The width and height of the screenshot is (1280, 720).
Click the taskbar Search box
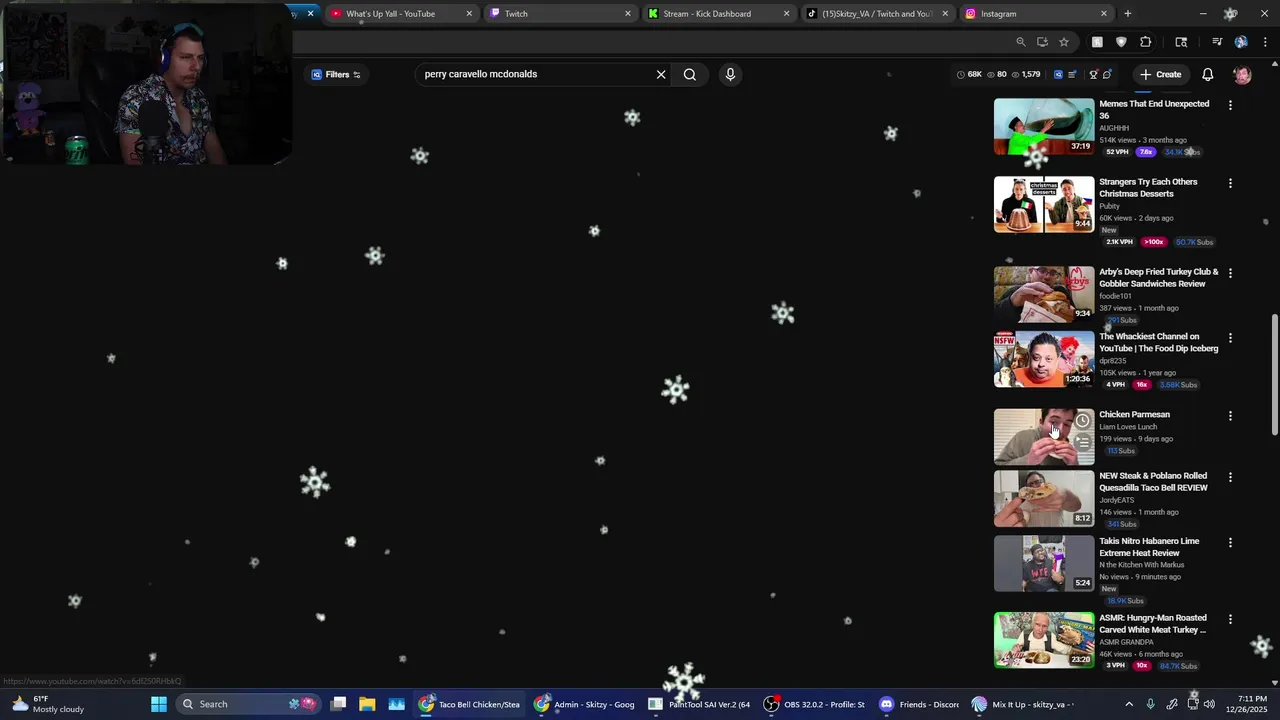(x=248, y=704)
